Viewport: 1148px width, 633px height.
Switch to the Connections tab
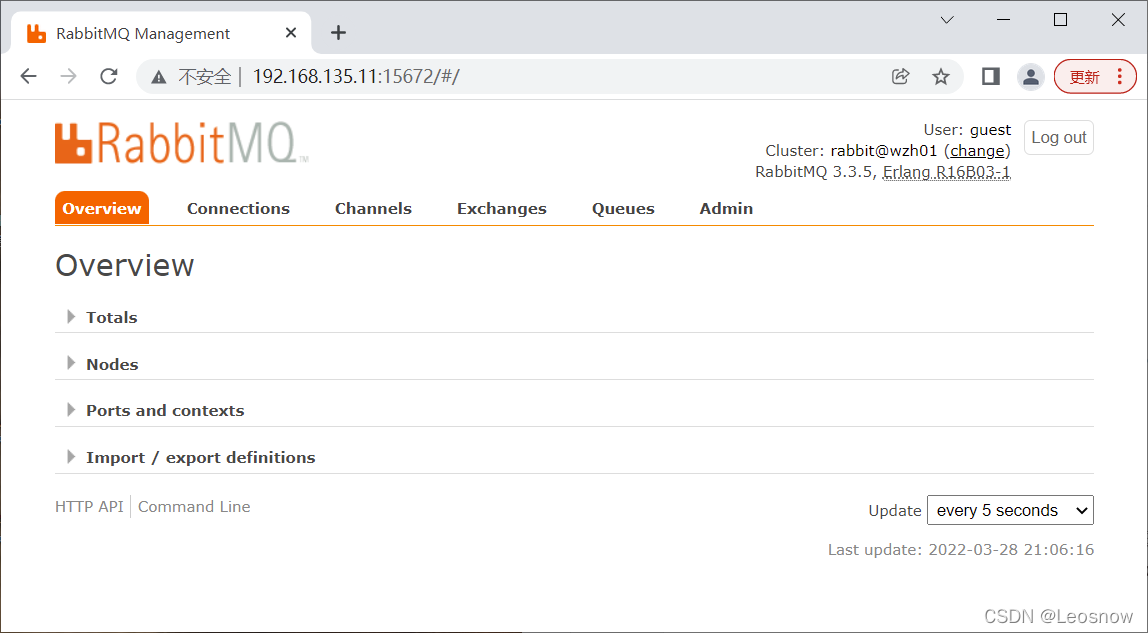pos(239,209)
